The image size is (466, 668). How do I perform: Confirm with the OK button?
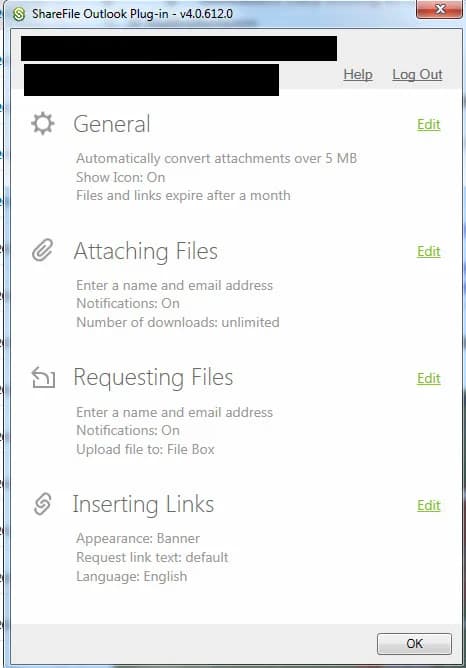(414, 643)
